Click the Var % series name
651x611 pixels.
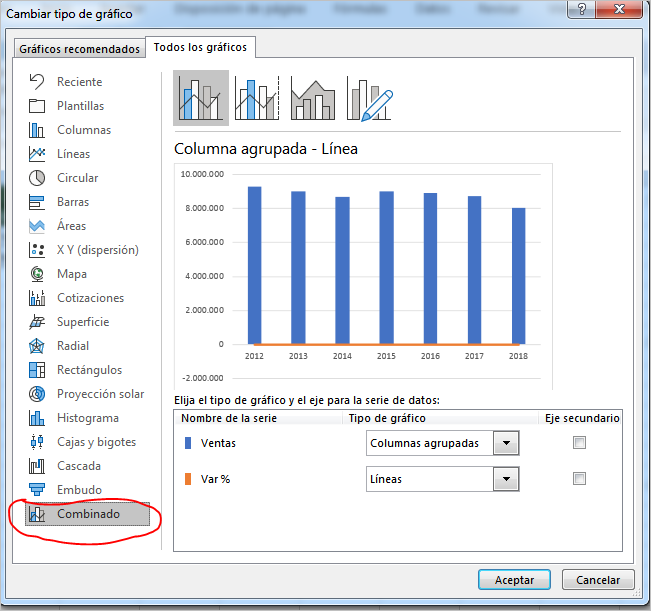[215, 479]
